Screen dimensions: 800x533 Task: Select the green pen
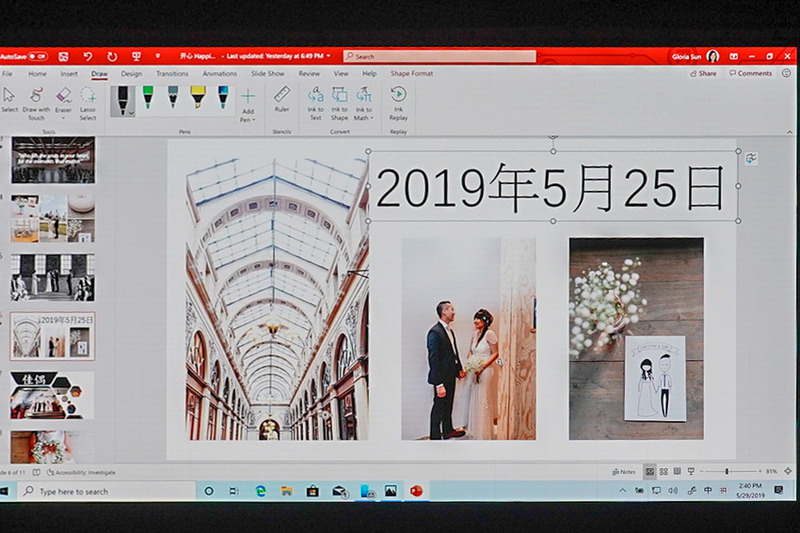click(148, 97)
